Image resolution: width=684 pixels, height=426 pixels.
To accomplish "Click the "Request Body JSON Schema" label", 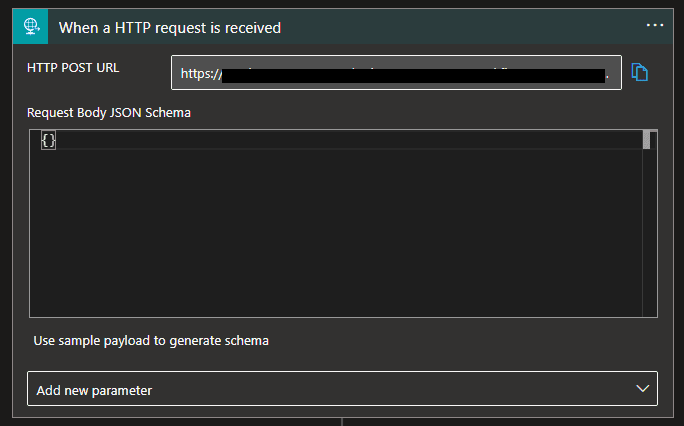I will coord(111,112).
